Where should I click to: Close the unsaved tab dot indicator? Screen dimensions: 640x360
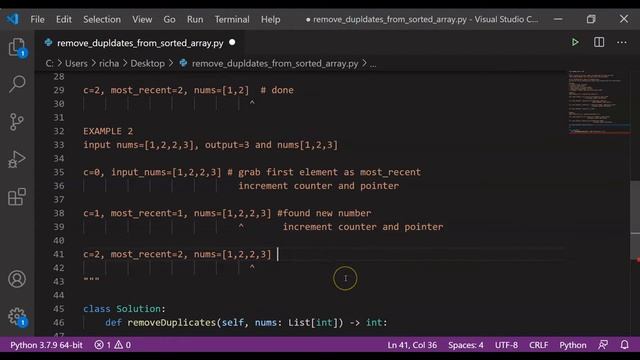click(x=232, y=42)
